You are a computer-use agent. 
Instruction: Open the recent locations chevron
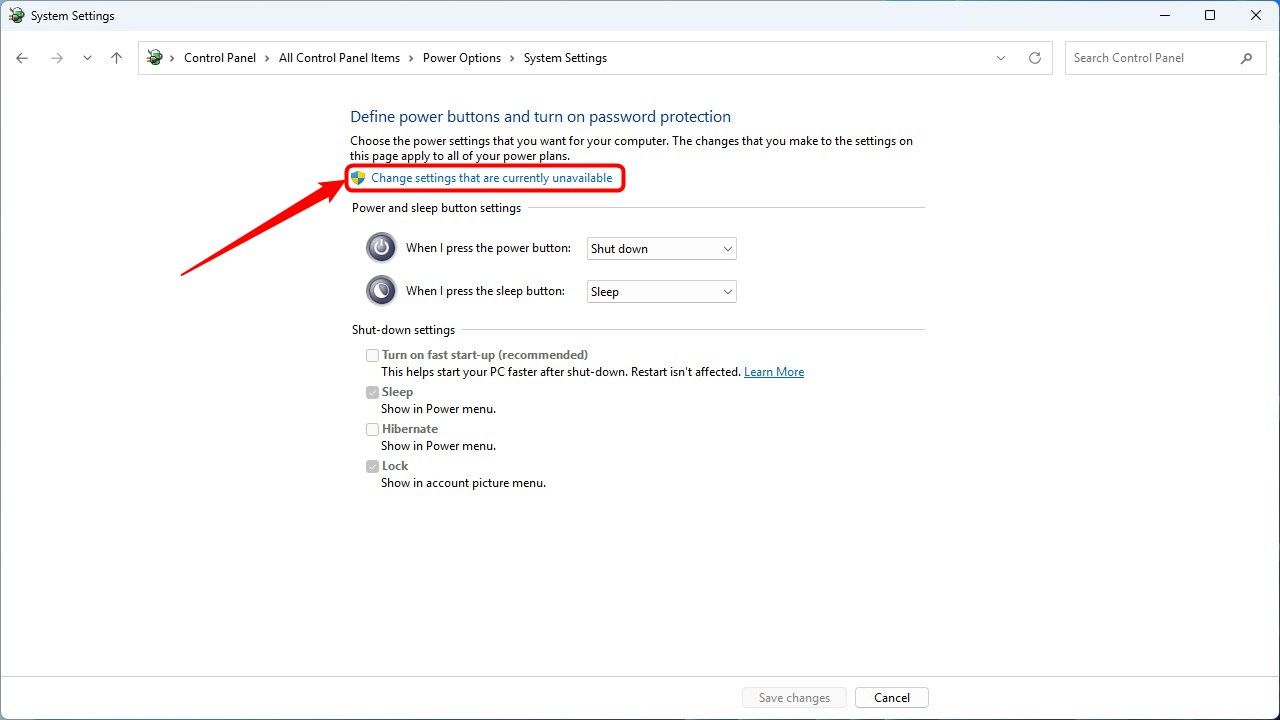point(87,58)
